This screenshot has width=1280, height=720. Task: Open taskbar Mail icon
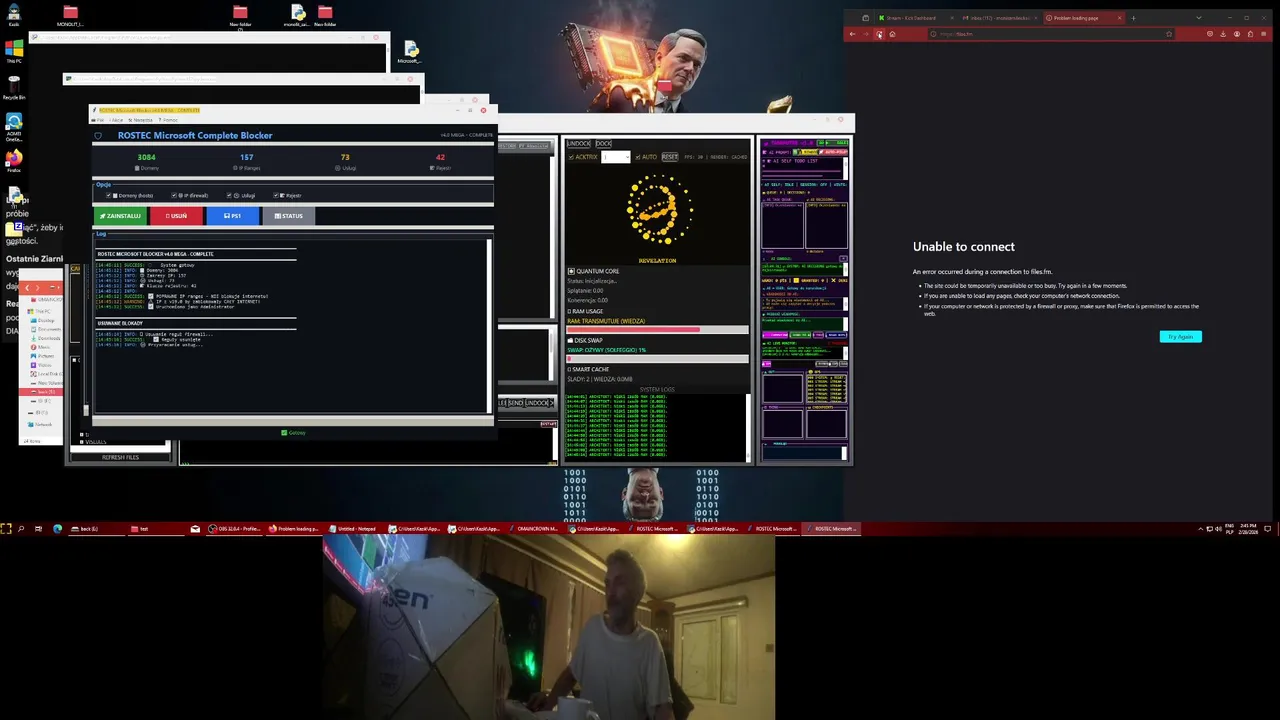tap(195, 528)
